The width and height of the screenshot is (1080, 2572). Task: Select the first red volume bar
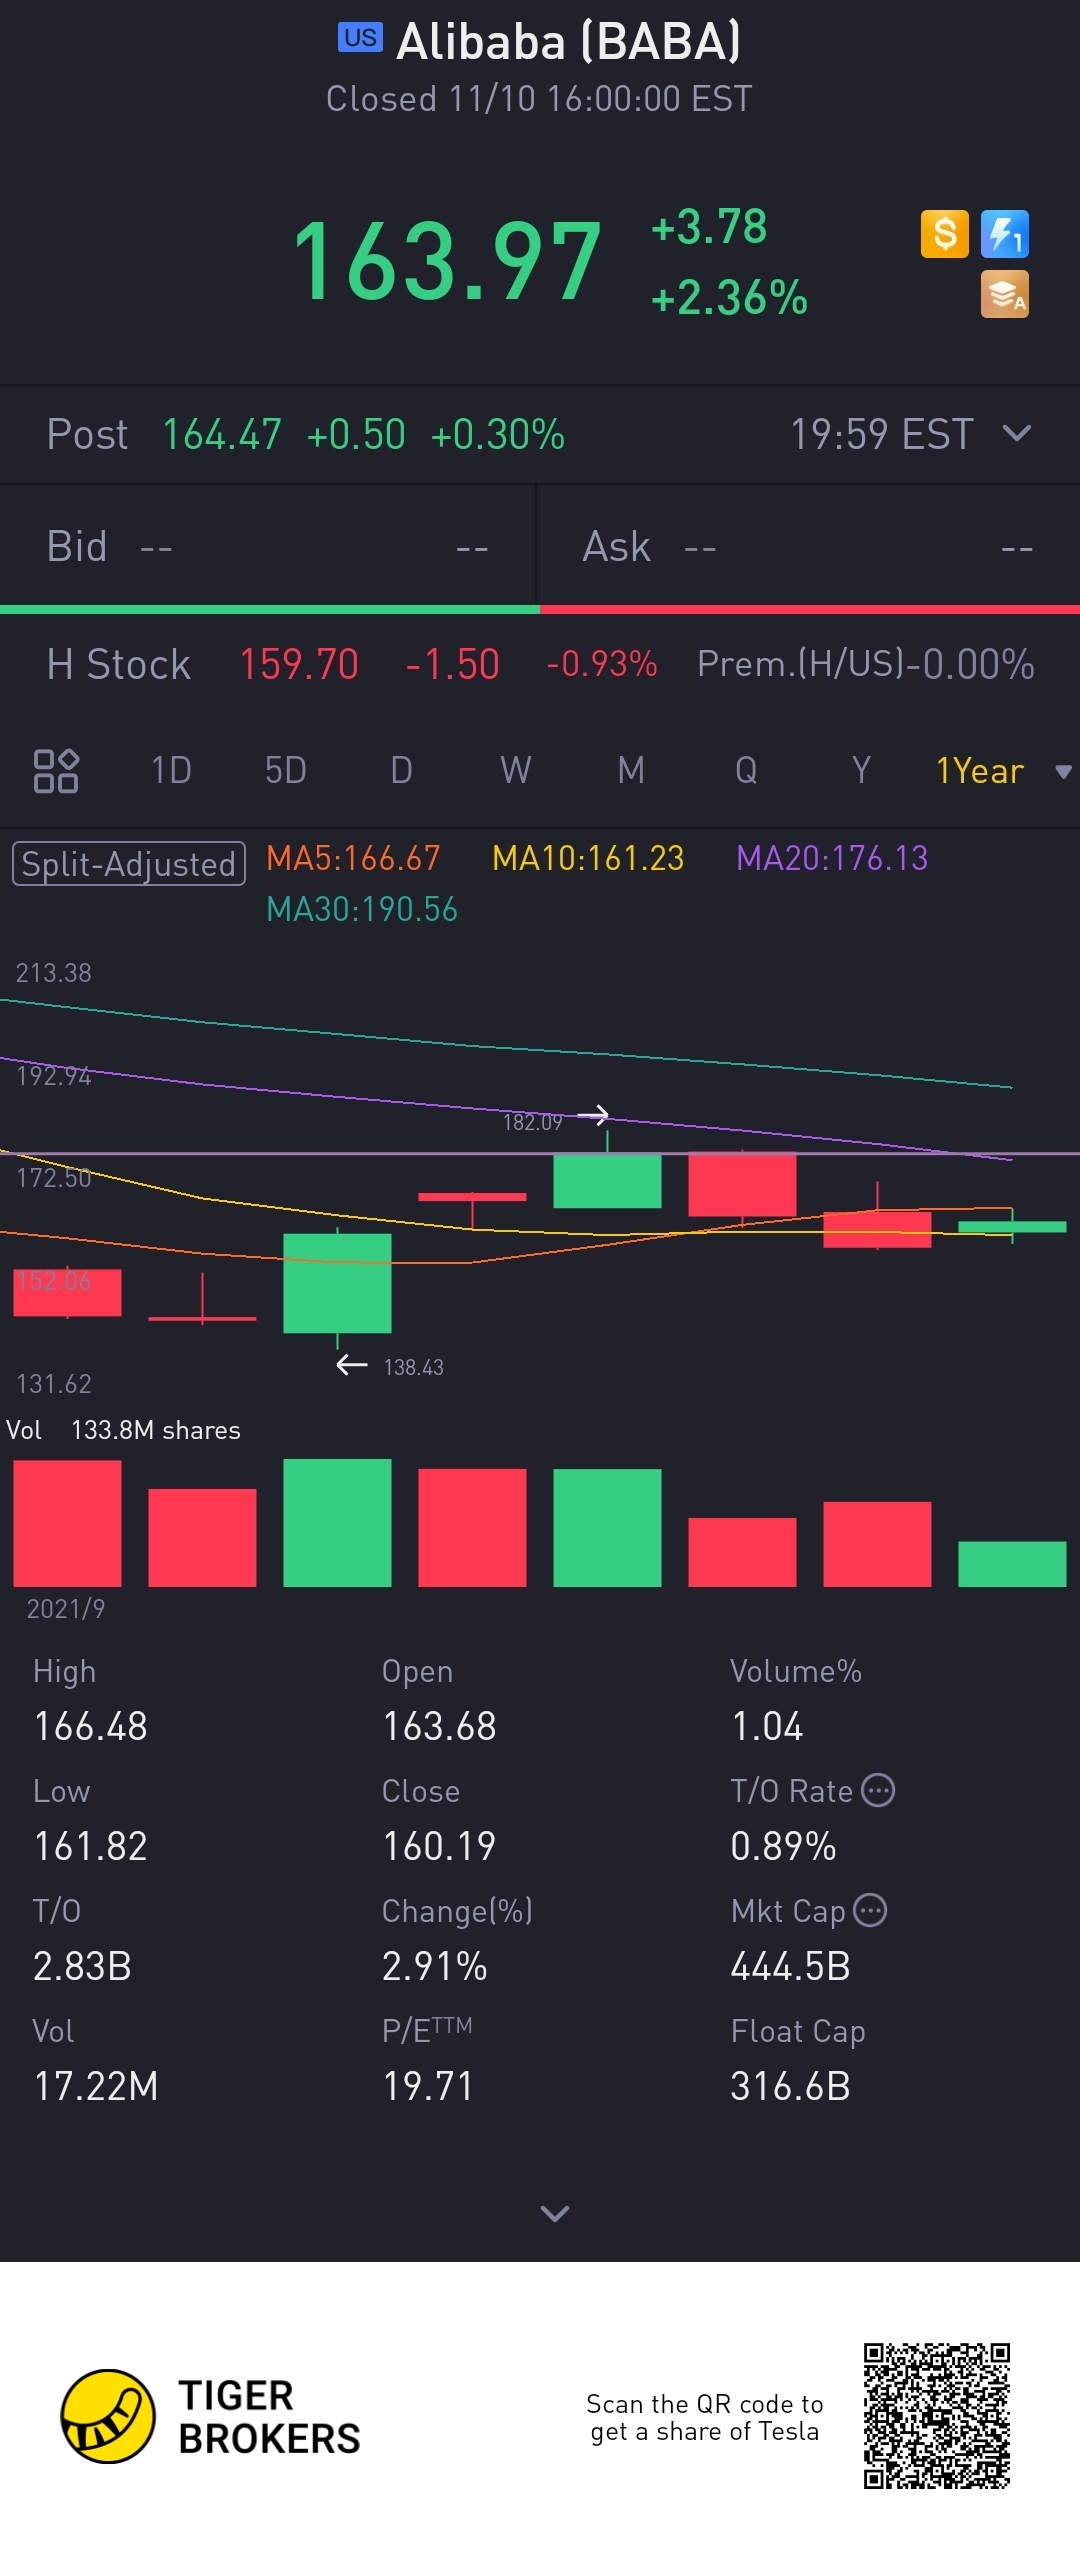point(67,1524)
